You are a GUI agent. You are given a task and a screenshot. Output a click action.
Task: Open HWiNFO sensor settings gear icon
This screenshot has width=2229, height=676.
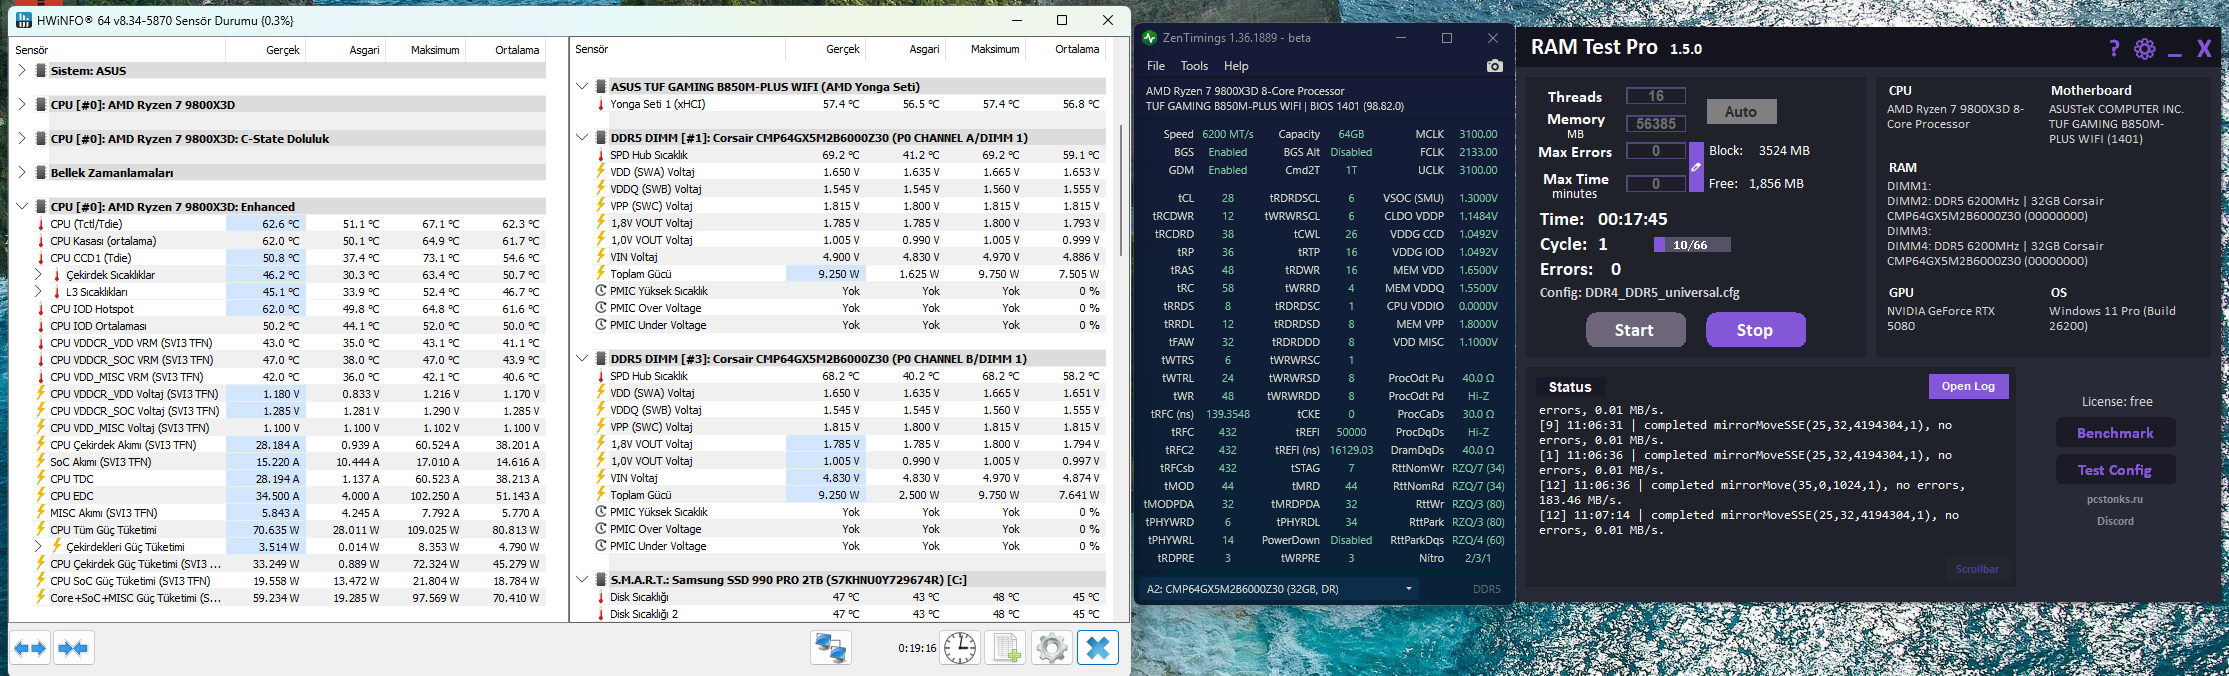pyautogui.click(x=1052, y=648)
